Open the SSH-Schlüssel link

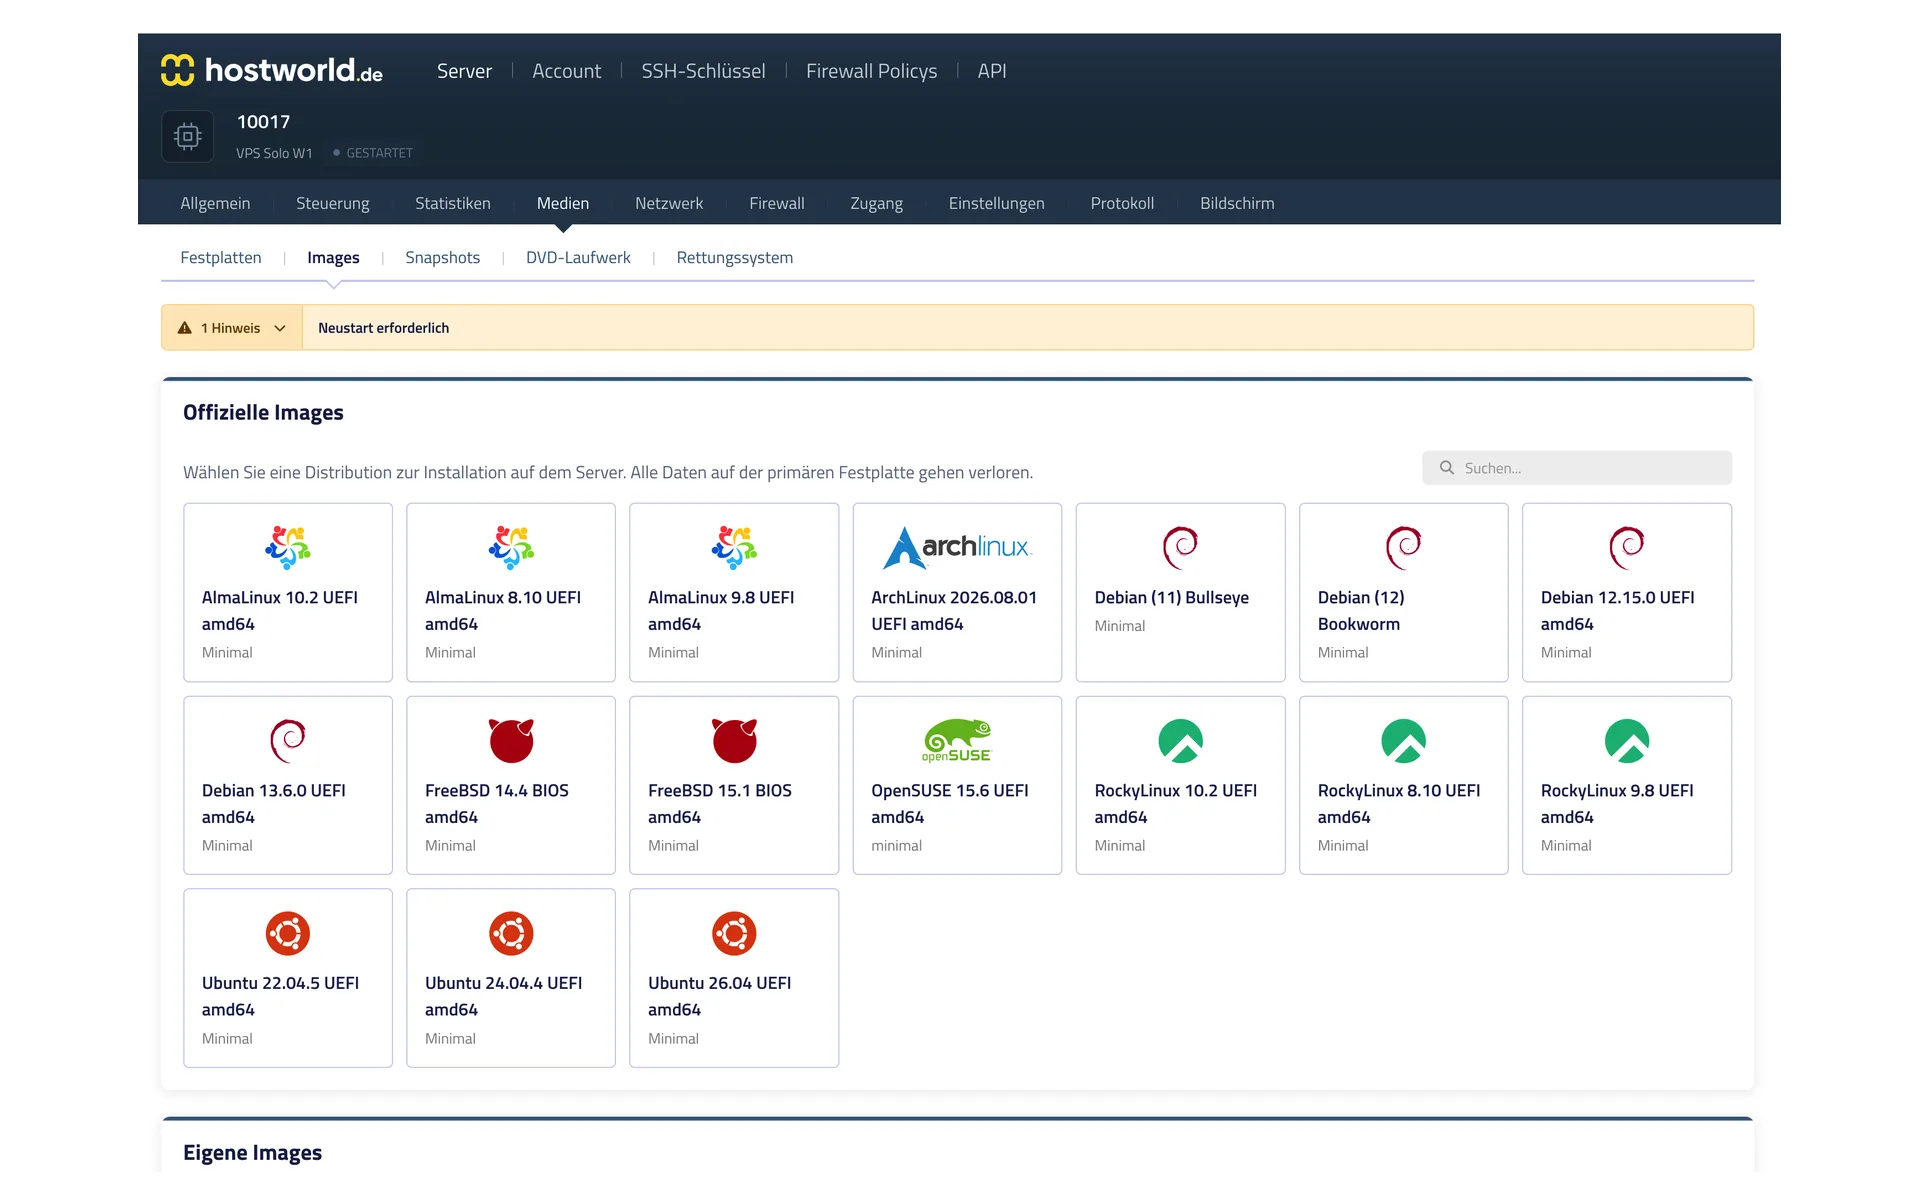tap(703, 71)
